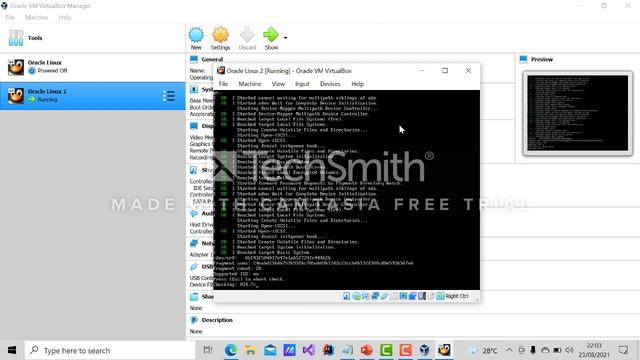Click the Discard toolbar button
Image resolution: width=640 pixels, height=360 pixels.
(247, 38)
